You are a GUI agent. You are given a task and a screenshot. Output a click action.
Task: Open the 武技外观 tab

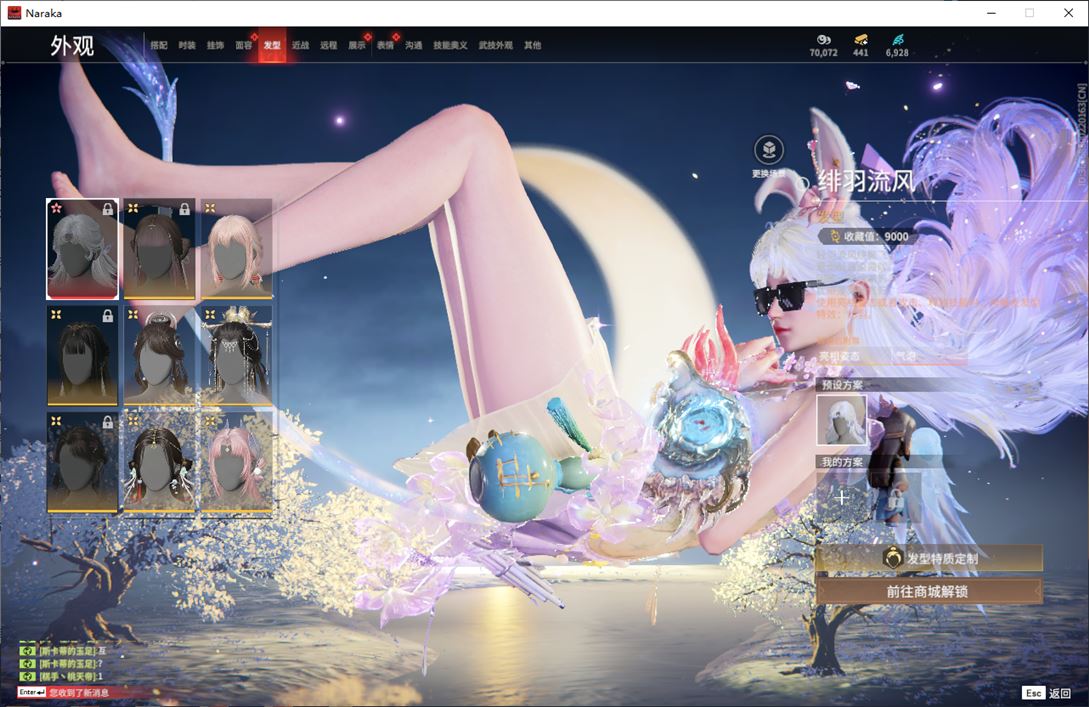495,45
